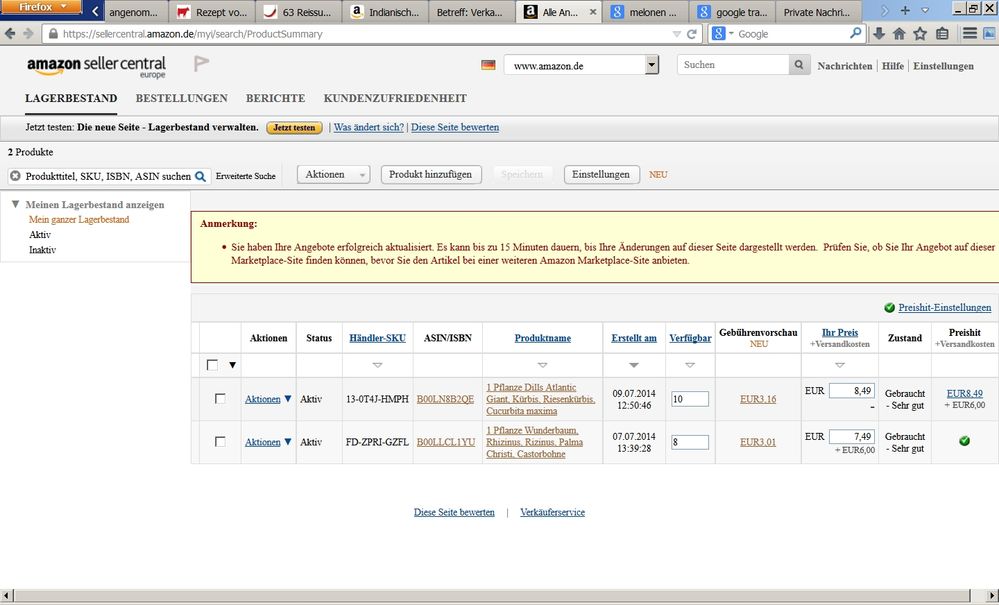Tick the checkbox for the Wunderbaum product row
Screen dimensions: 999x605
[x=220, y=442]
